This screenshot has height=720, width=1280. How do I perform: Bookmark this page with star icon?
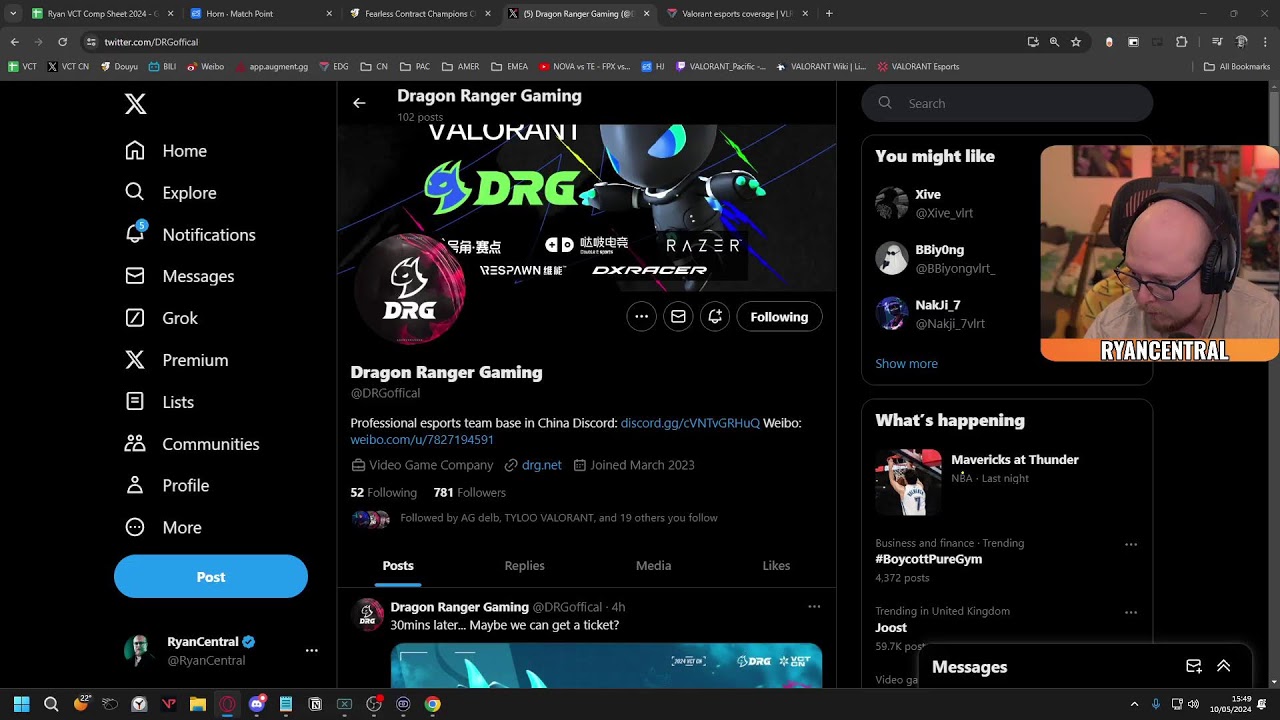click(1076, 42)
